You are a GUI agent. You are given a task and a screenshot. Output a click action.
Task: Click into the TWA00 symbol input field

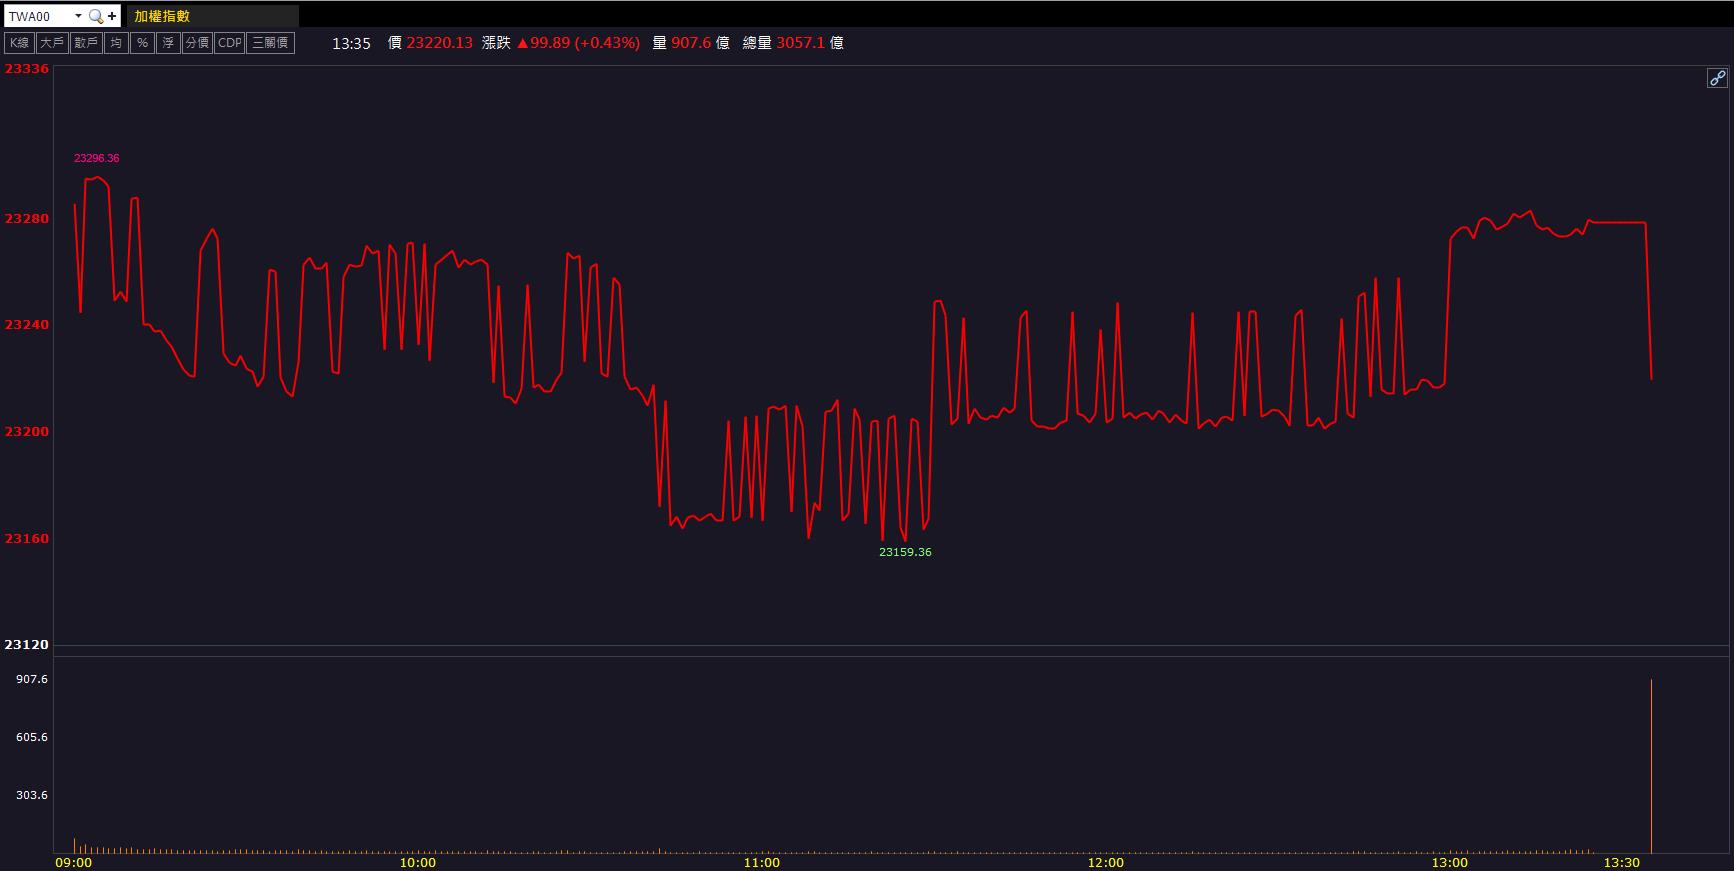coord(38,16)
